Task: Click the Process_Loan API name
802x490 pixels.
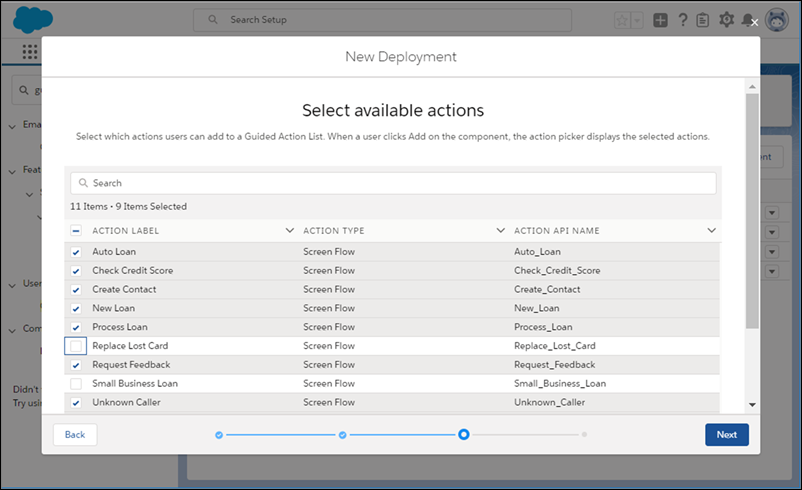Action: point(543,327)
